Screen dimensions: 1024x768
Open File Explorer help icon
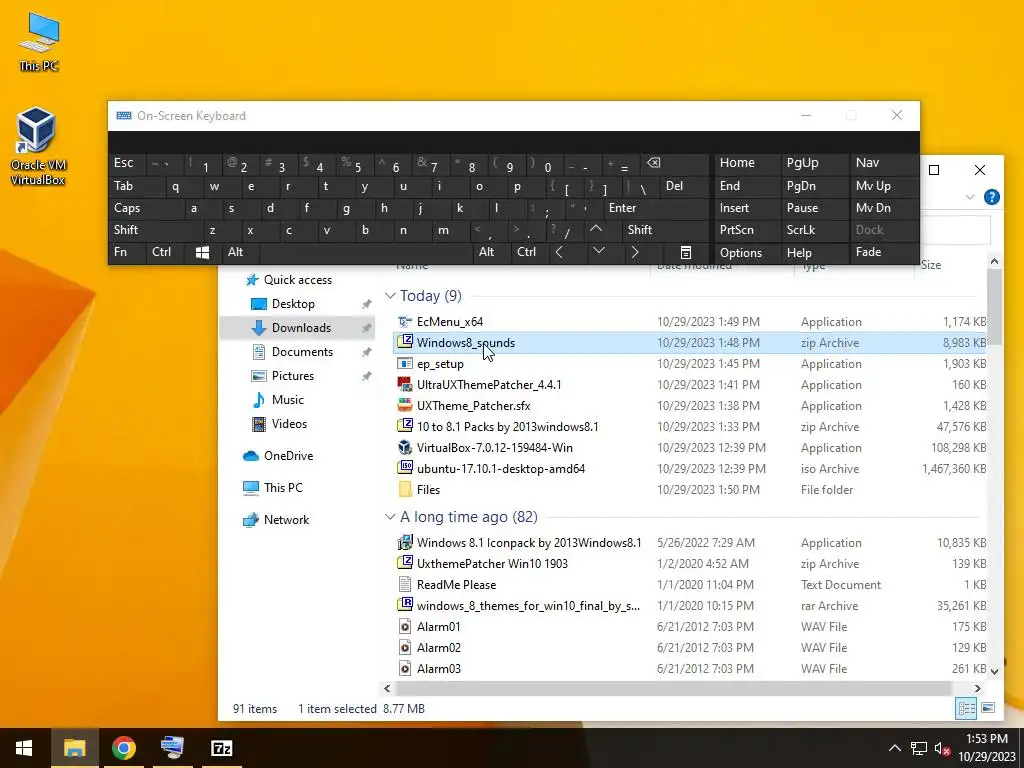point(991,197)
